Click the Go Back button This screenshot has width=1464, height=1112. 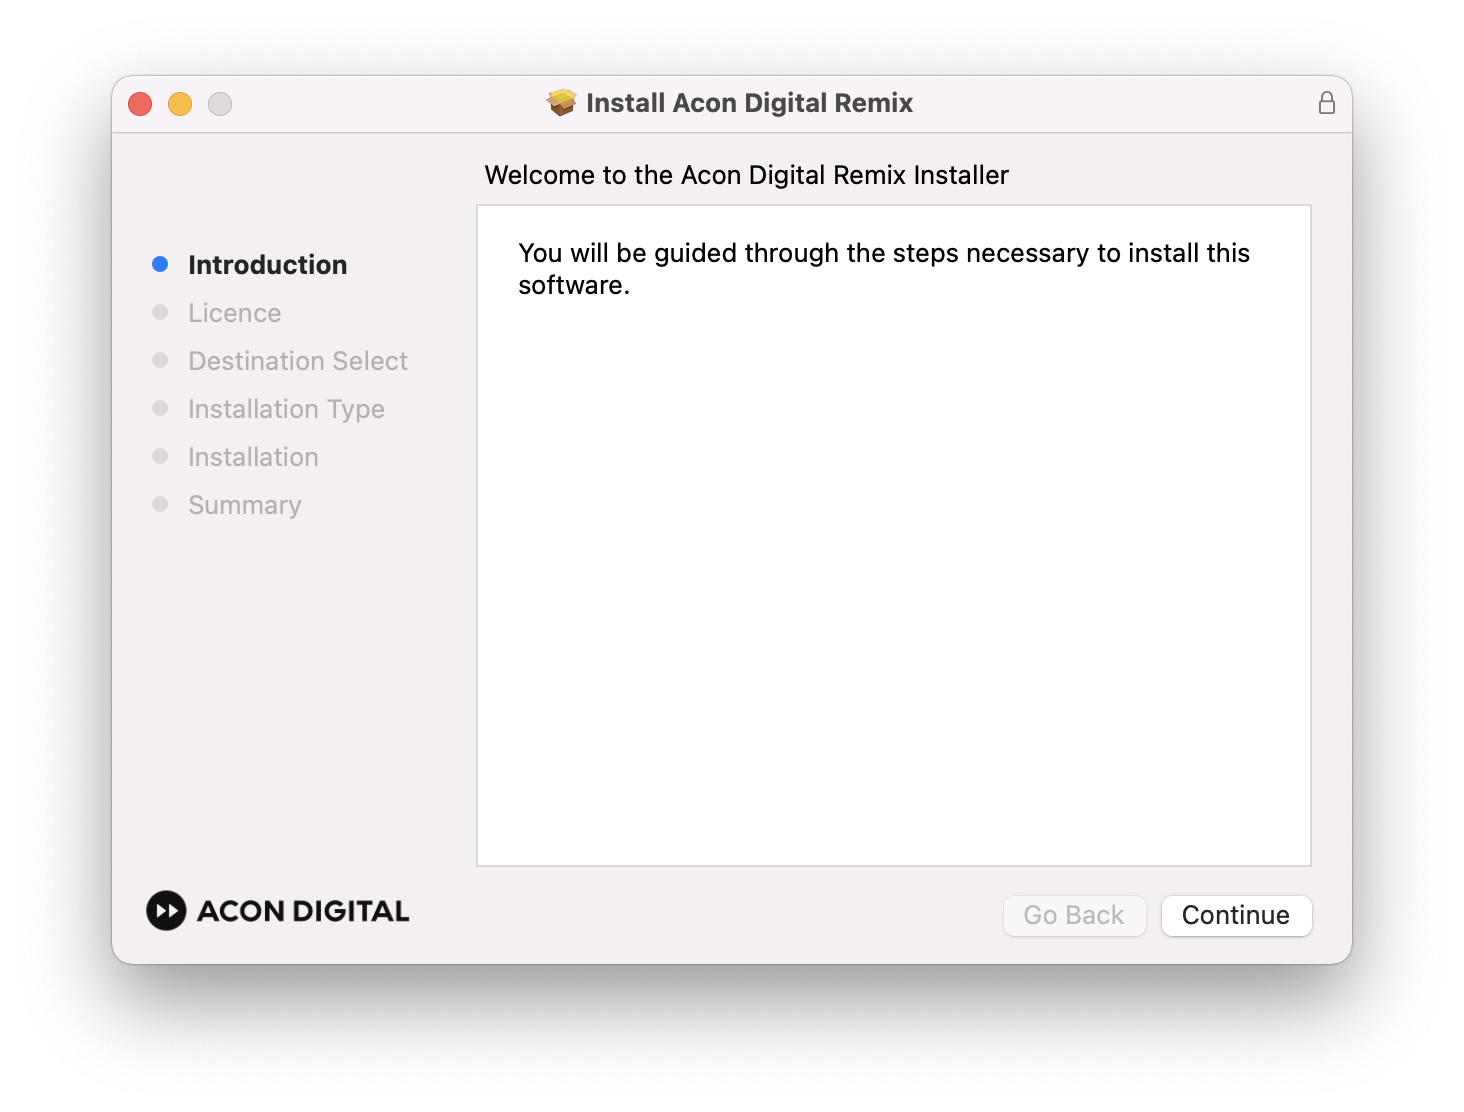point(1074,915)
